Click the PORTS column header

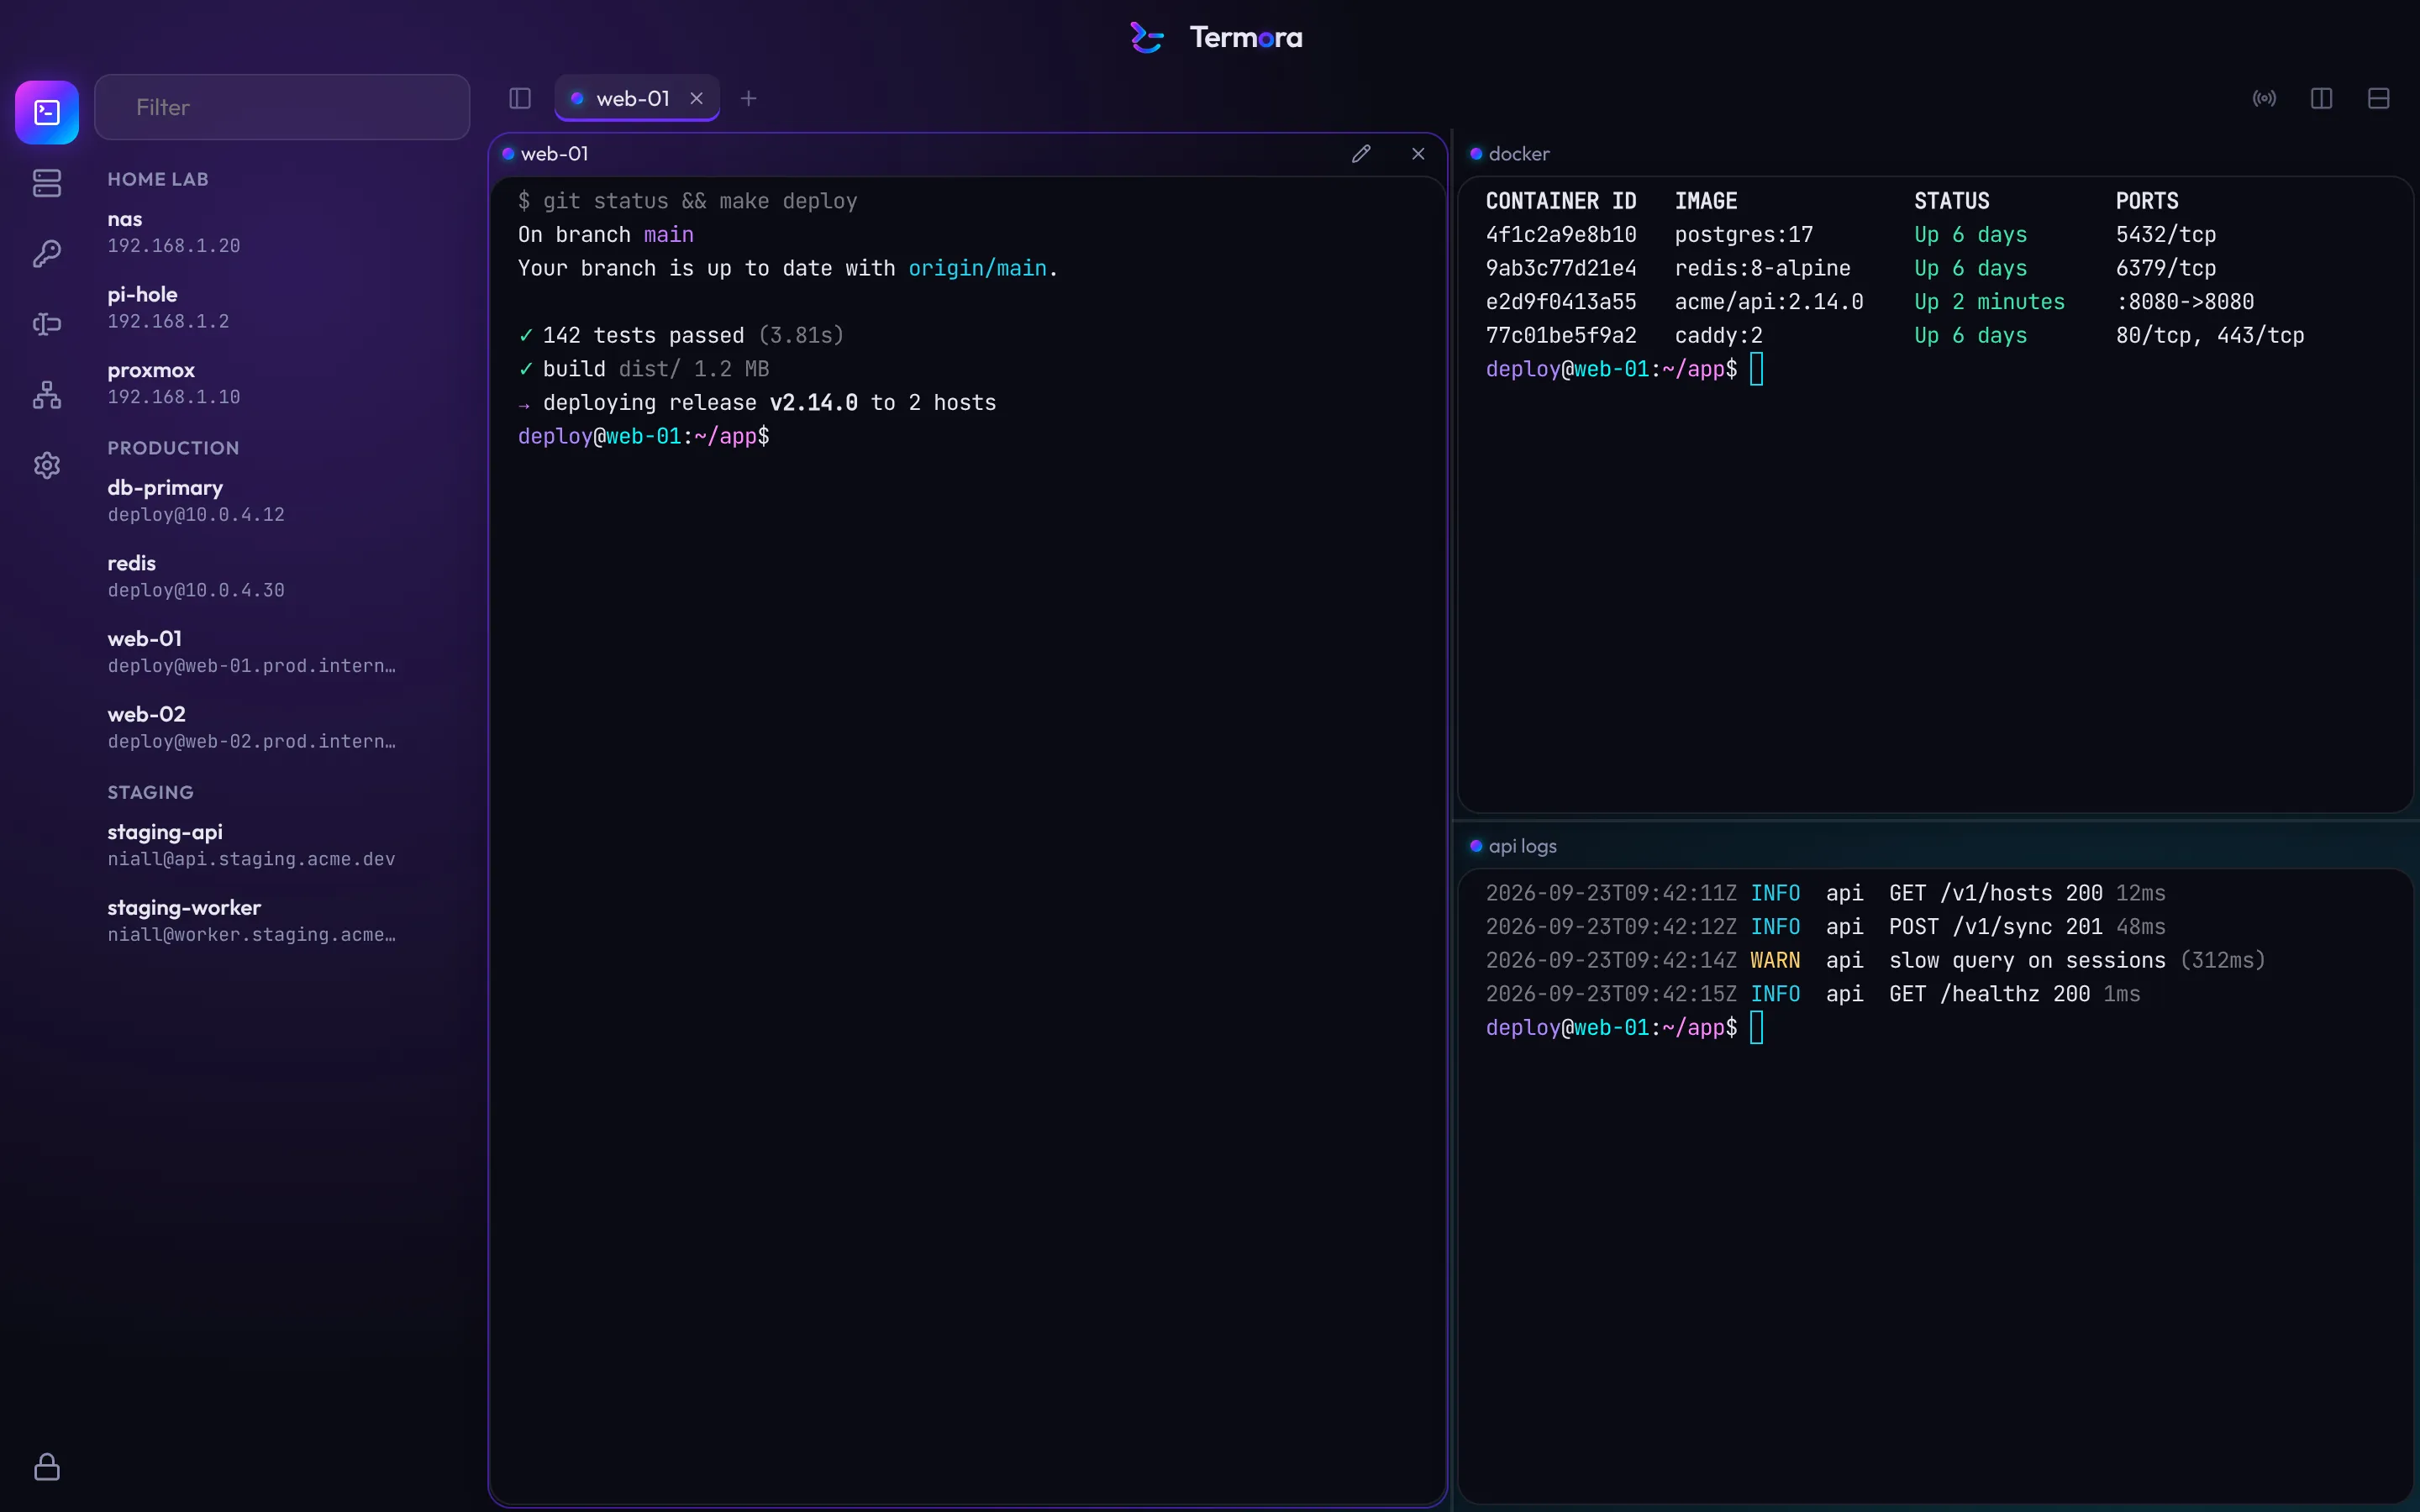(2146, 201)
